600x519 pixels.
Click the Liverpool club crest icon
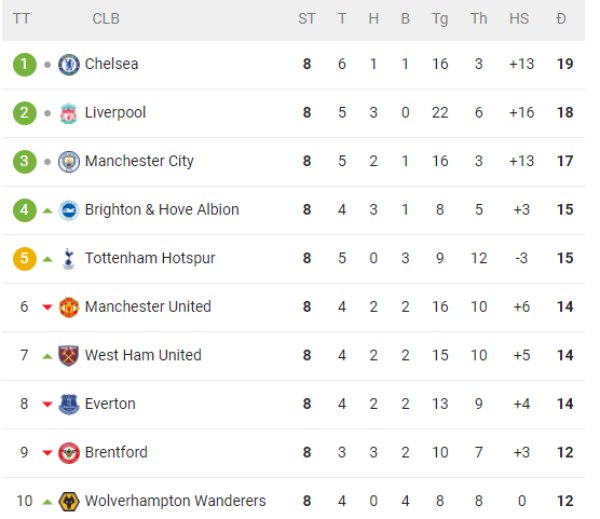click(x=69, y=113)
